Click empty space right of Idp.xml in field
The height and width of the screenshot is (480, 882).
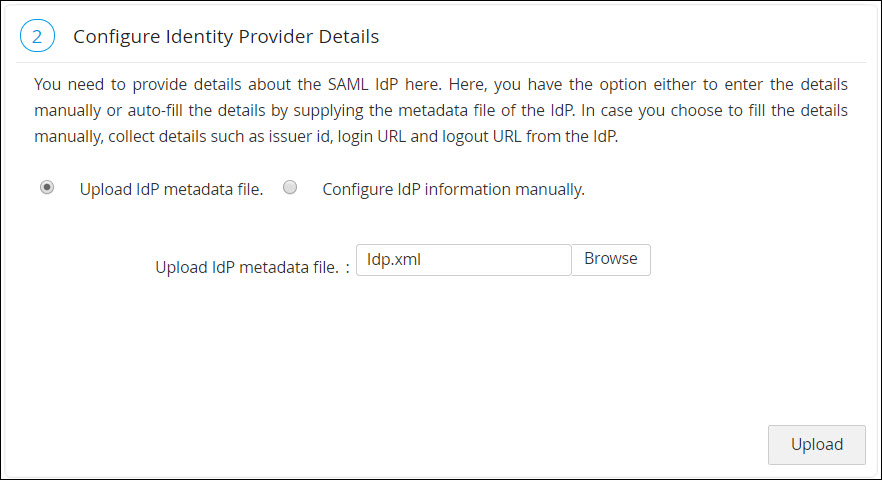[500, 259]
